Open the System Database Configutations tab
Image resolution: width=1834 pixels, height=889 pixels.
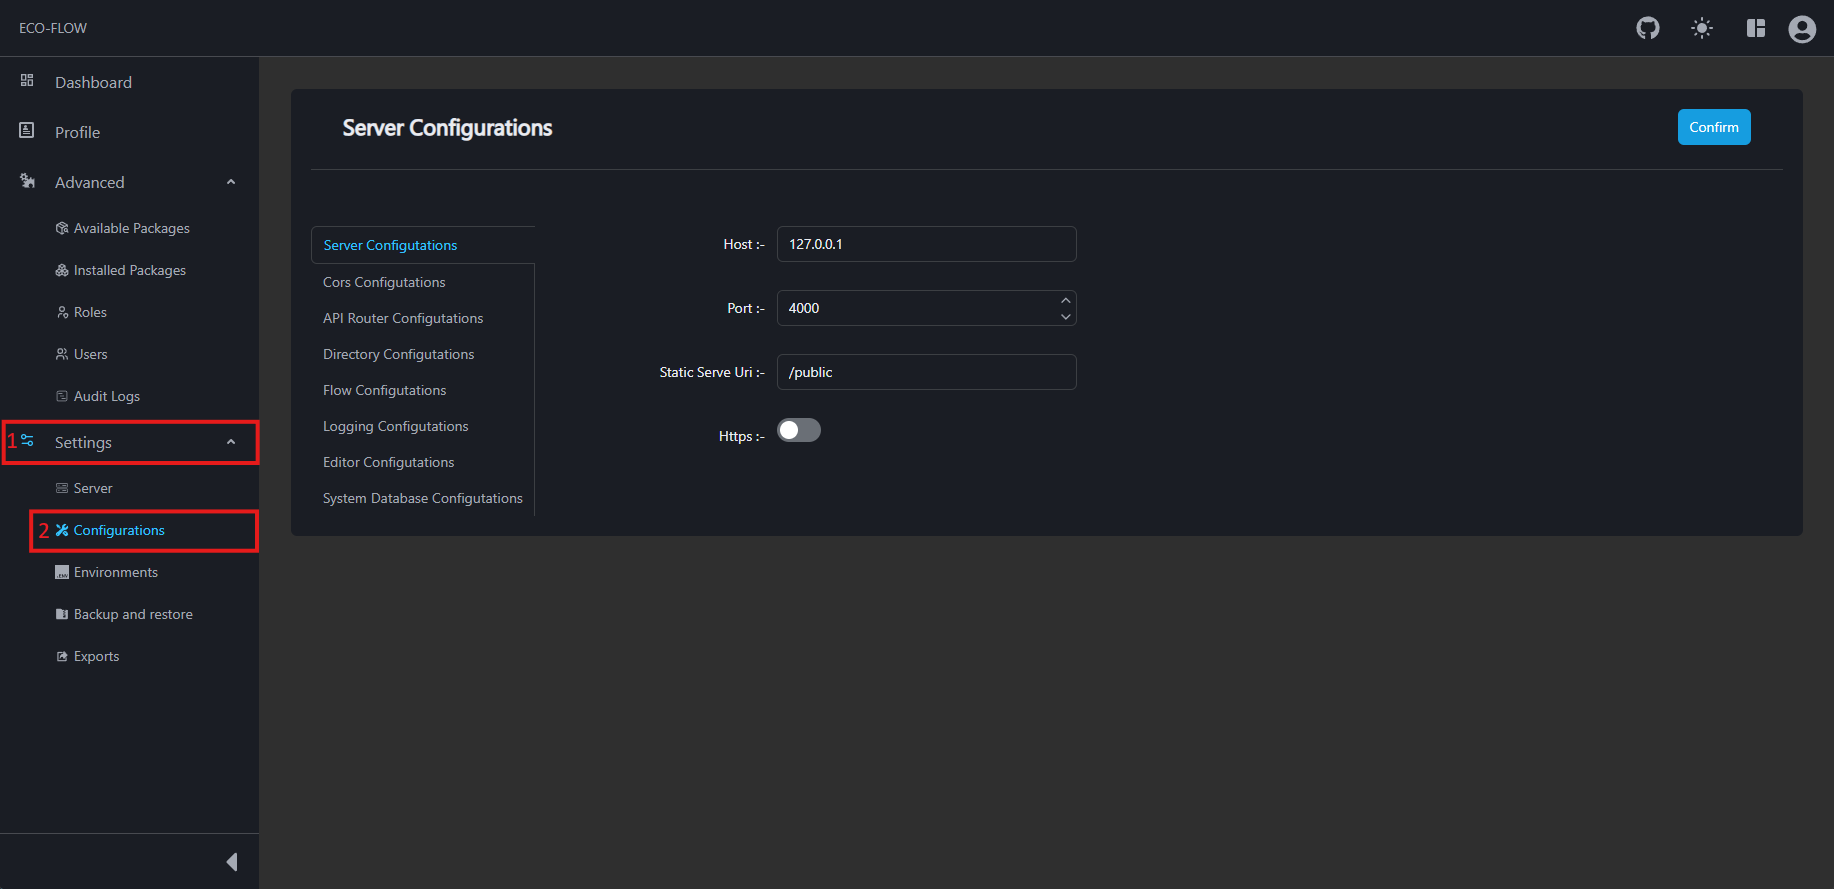pos(423,498)
